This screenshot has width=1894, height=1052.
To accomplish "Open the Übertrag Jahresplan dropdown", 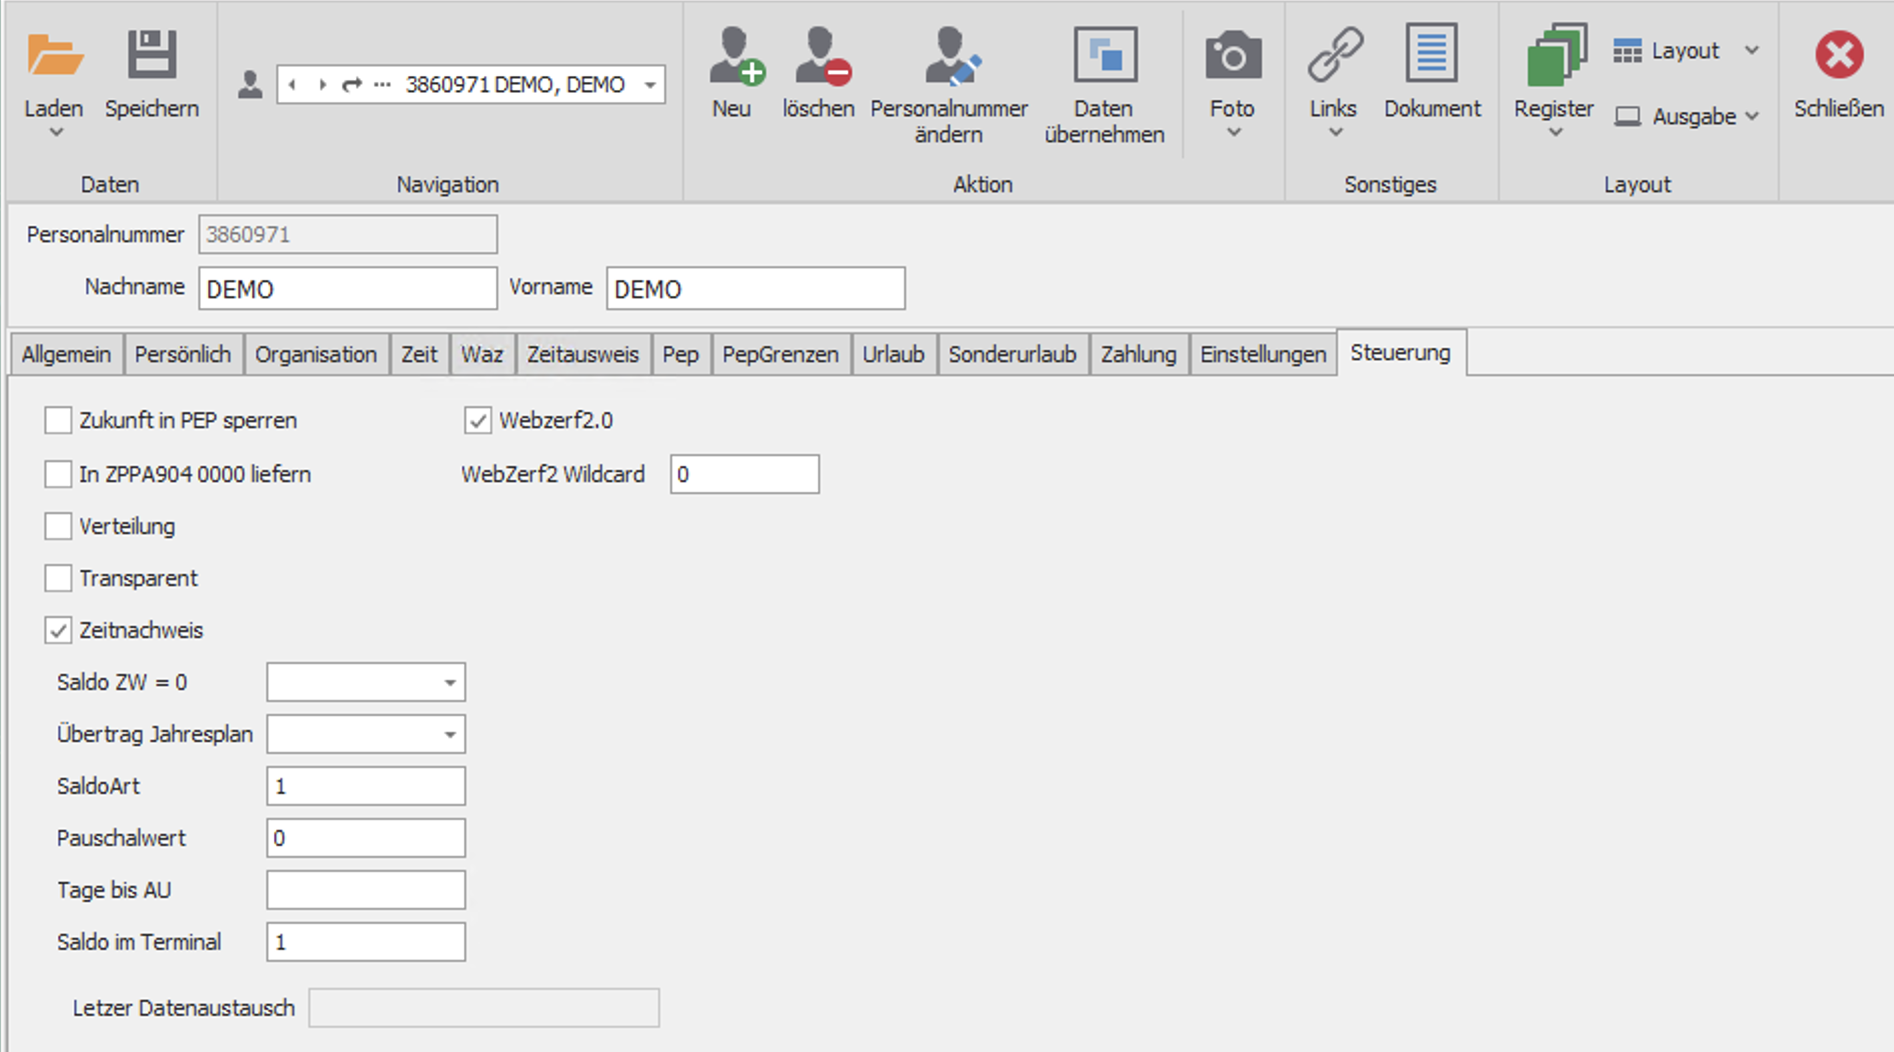I will pos(450,735).
